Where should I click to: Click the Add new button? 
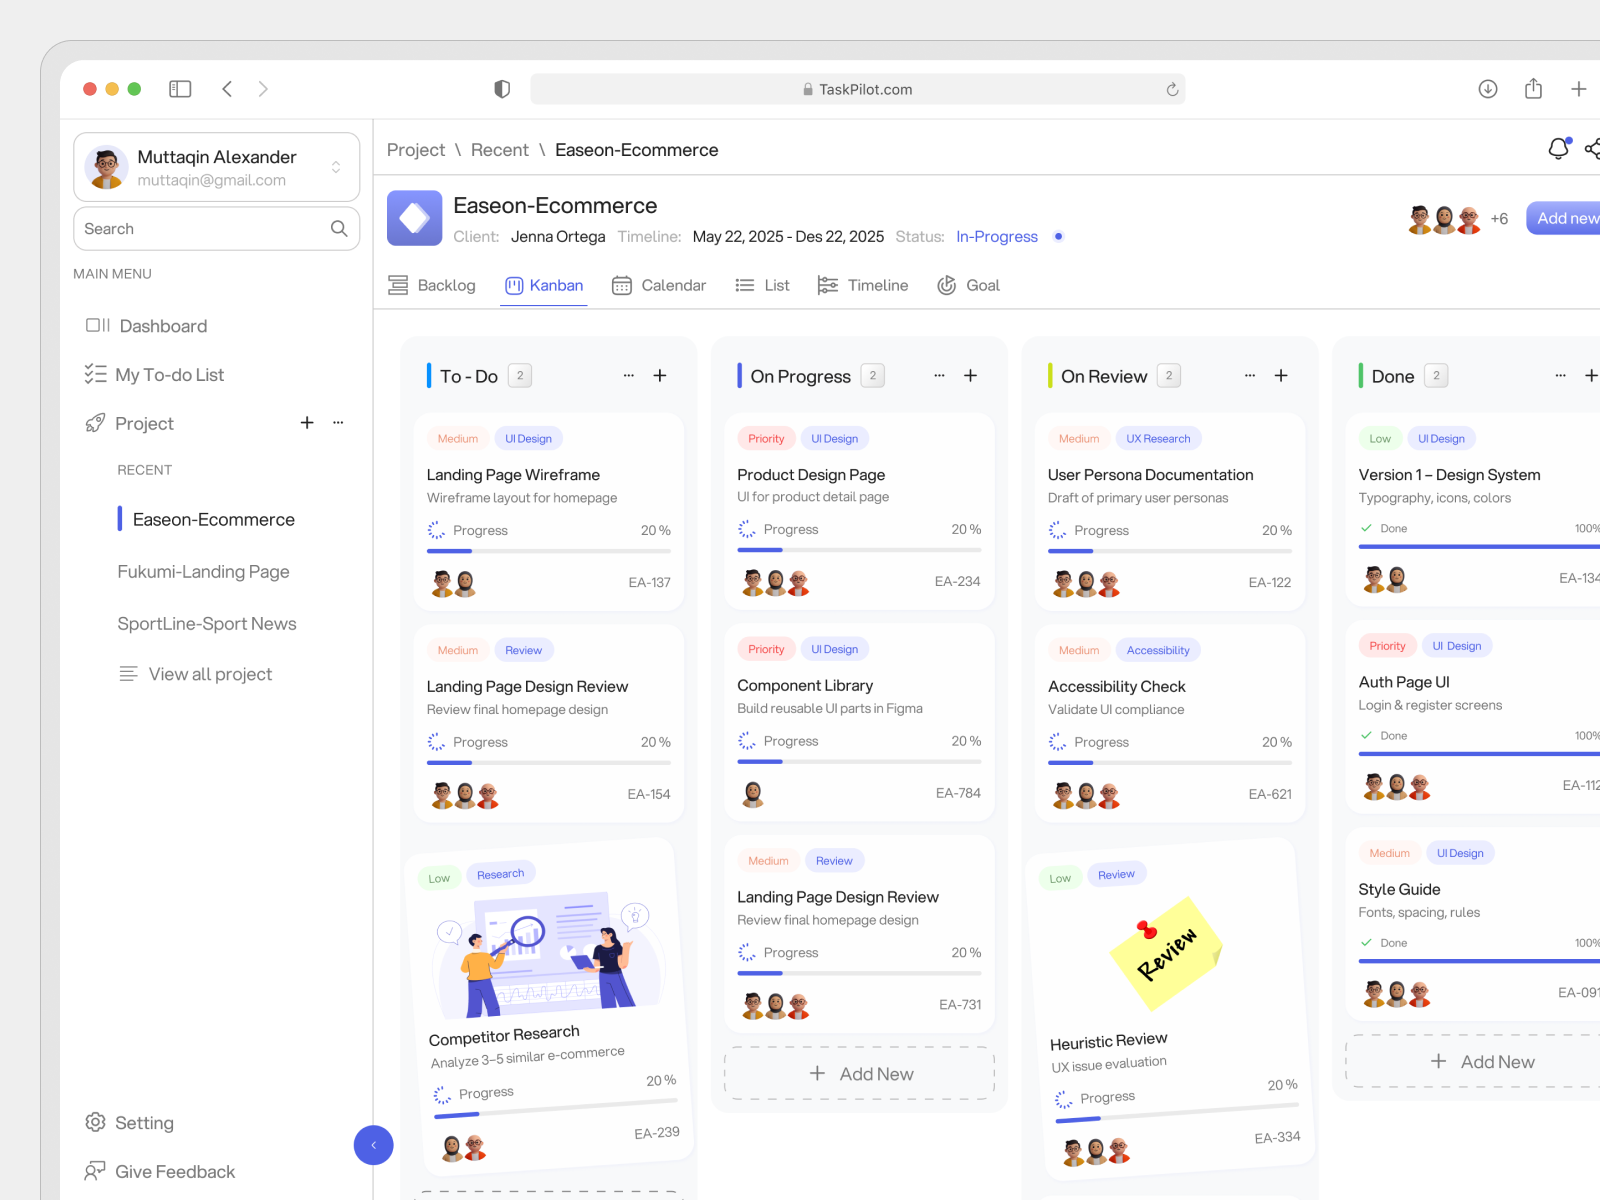(1564, 217)
